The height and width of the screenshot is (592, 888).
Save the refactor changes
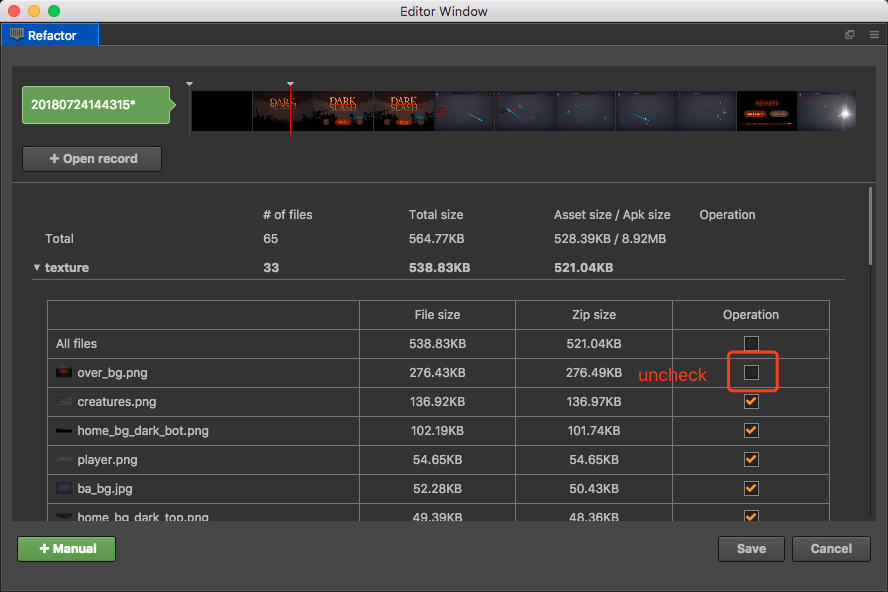[x=751, y=548]
